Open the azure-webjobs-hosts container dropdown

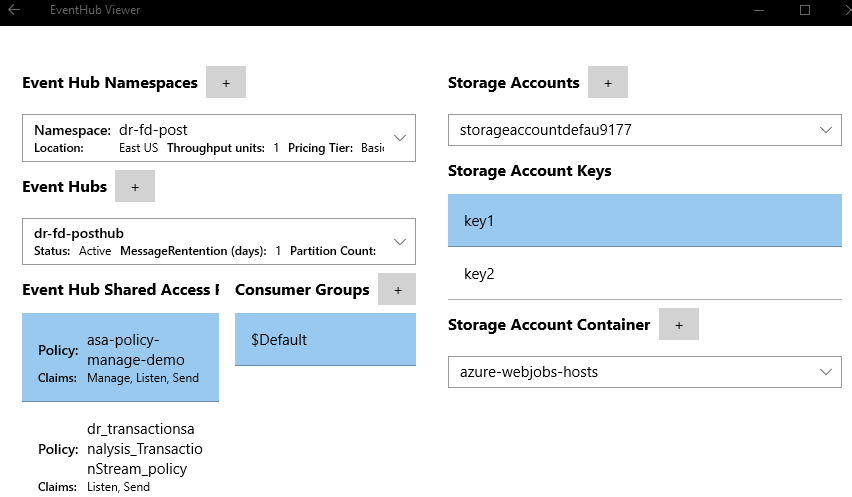644,372
